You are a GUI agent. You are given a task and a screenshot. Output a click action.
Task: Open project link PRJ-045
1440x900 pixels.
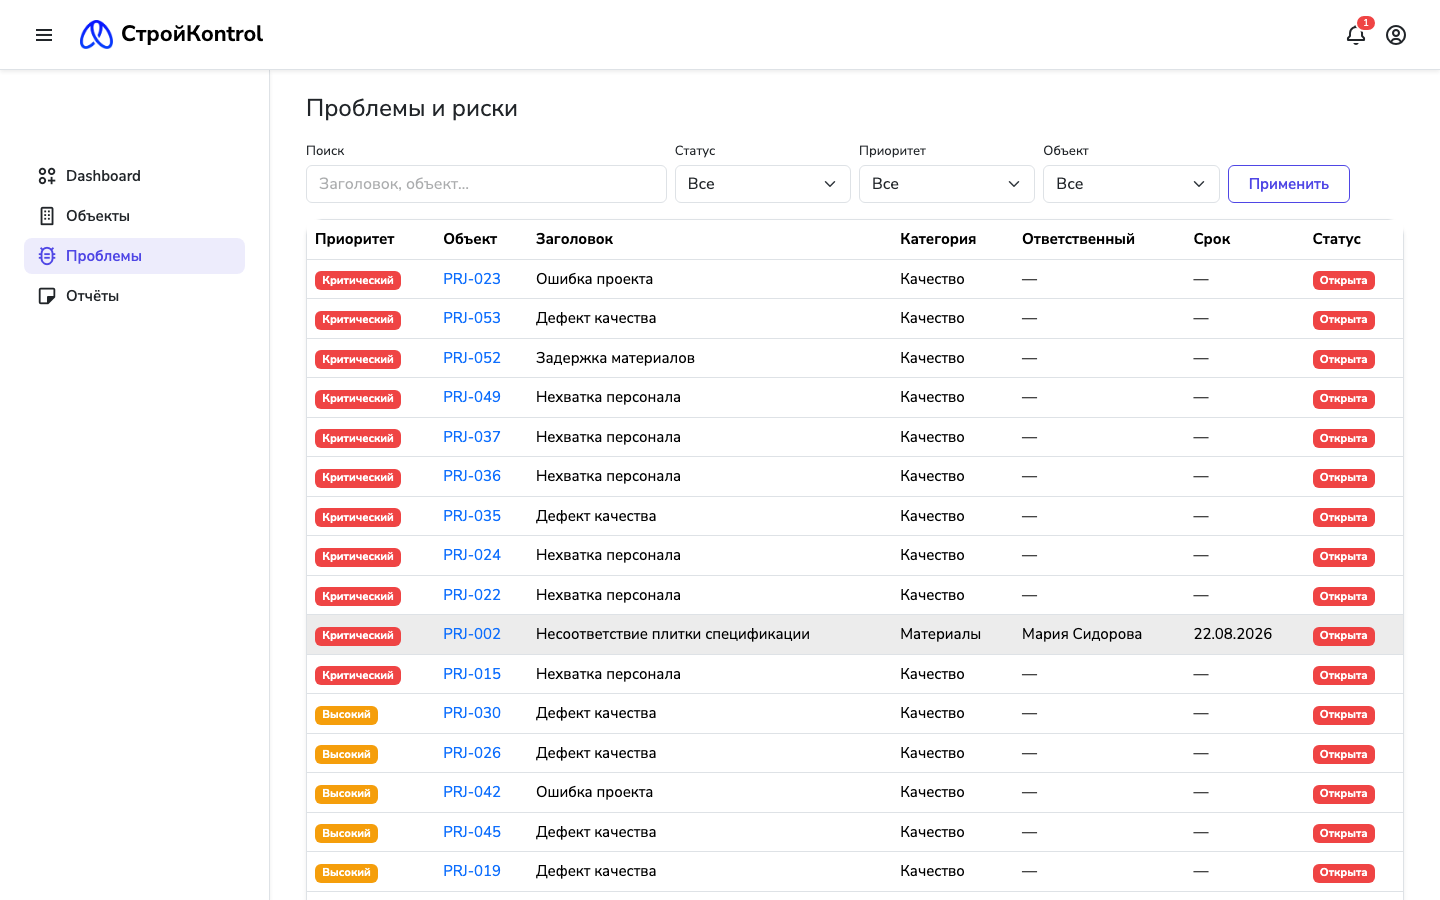coord(472,832)
